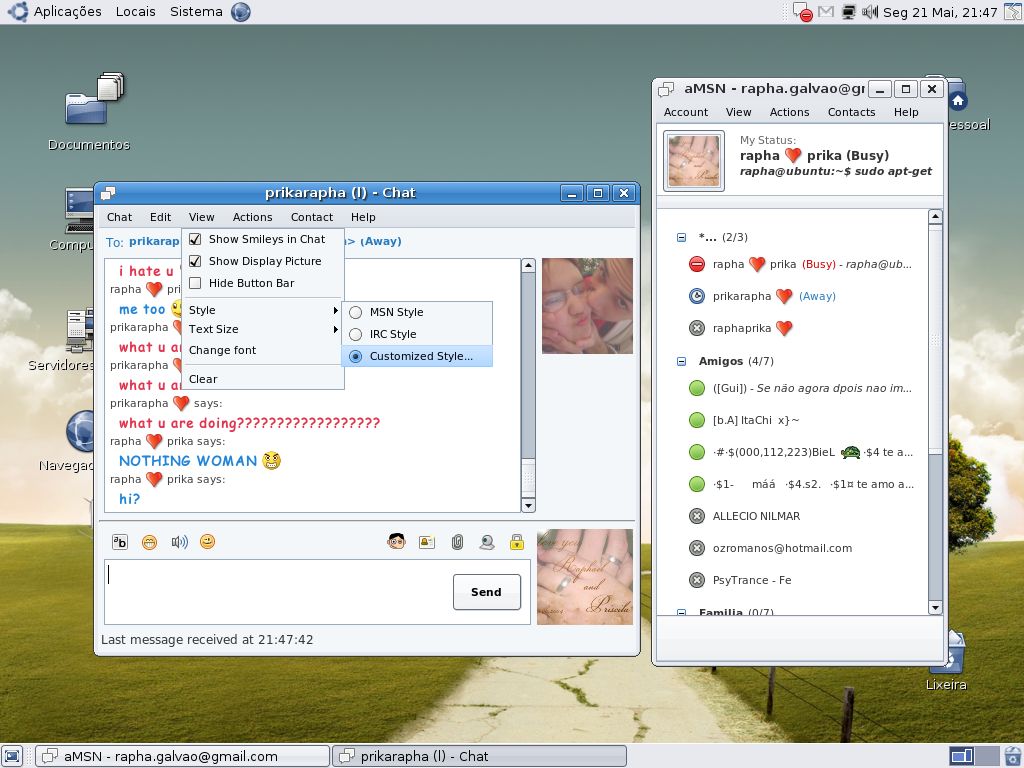Open the volume control in system tray
Viewport: 1024px width, 768px height.
coord(869,12)
